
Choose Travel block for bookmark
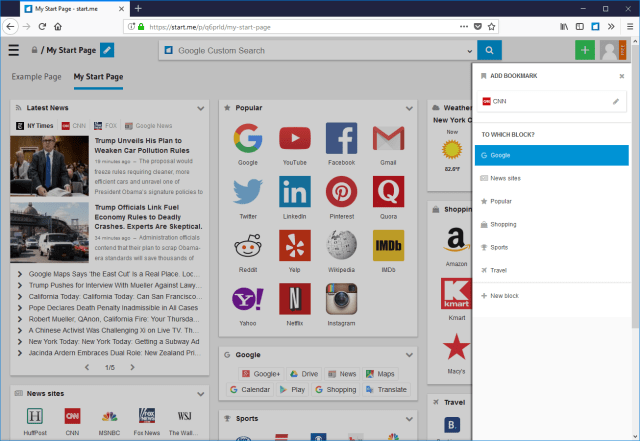[551, 270]
